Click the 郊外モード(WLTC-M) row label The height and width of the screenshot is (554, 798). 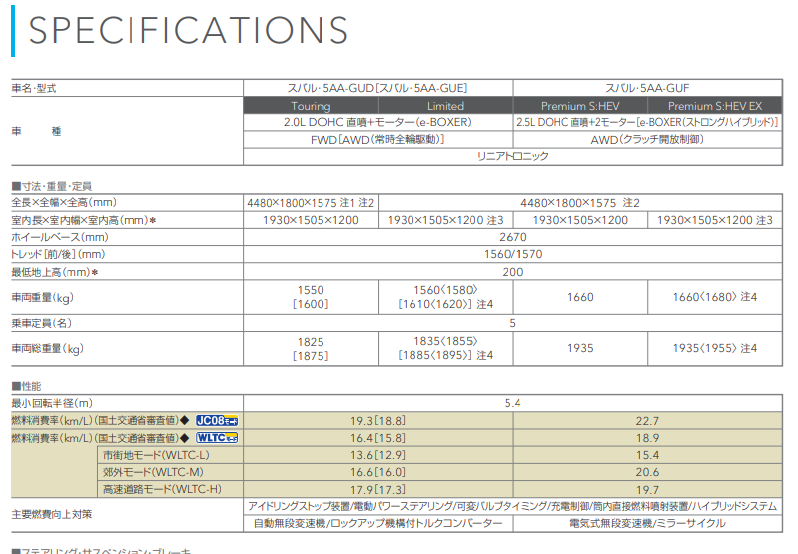coord(153,472)
